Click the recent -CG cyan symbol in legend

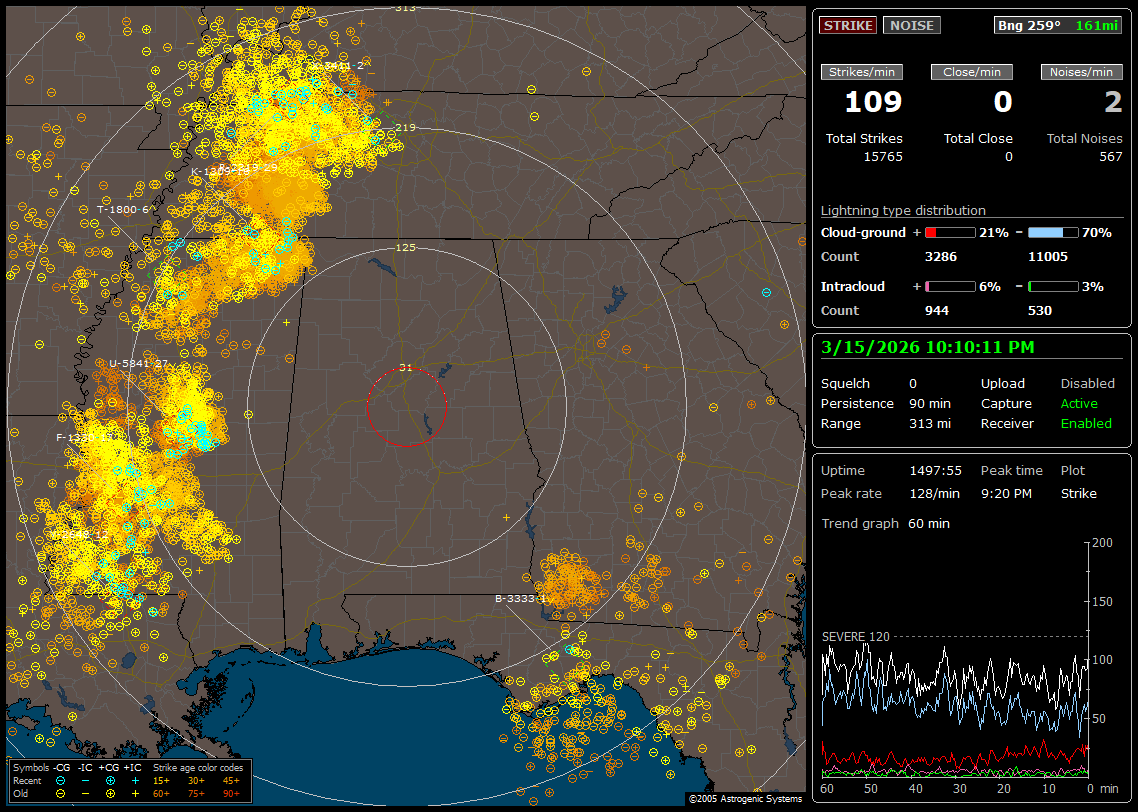coord(61,780)
